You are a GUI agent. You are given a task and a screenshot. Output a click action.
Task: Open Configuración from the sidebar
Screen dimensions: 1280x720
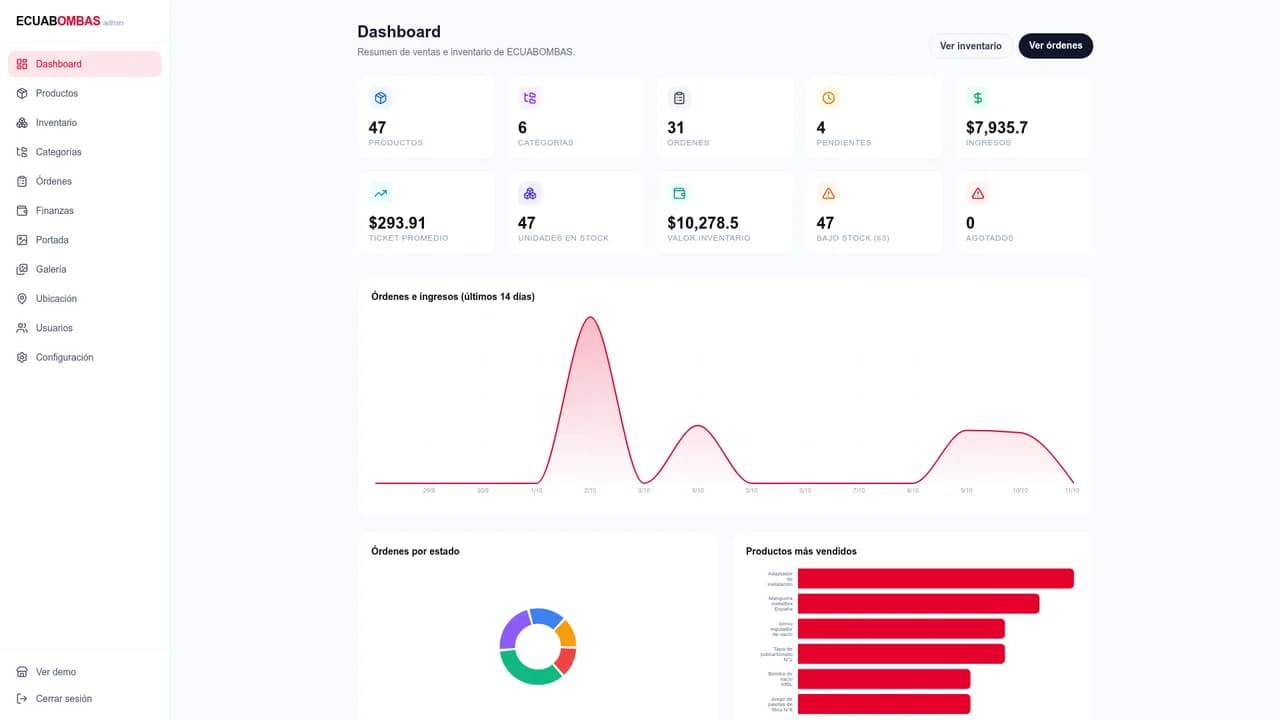tap(85, 357)
